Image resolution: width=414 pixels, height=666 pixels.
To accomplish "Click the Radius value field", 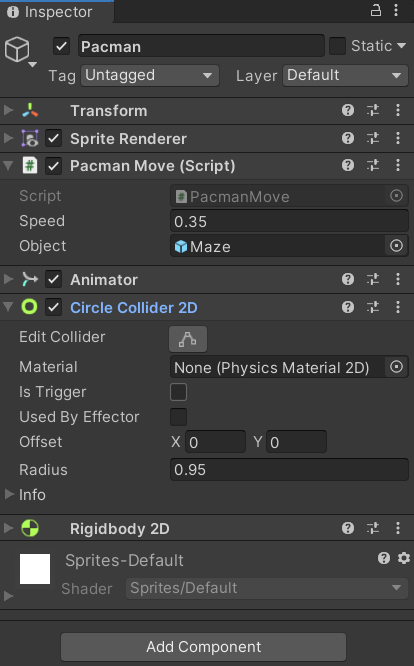I will pos(289,469).
